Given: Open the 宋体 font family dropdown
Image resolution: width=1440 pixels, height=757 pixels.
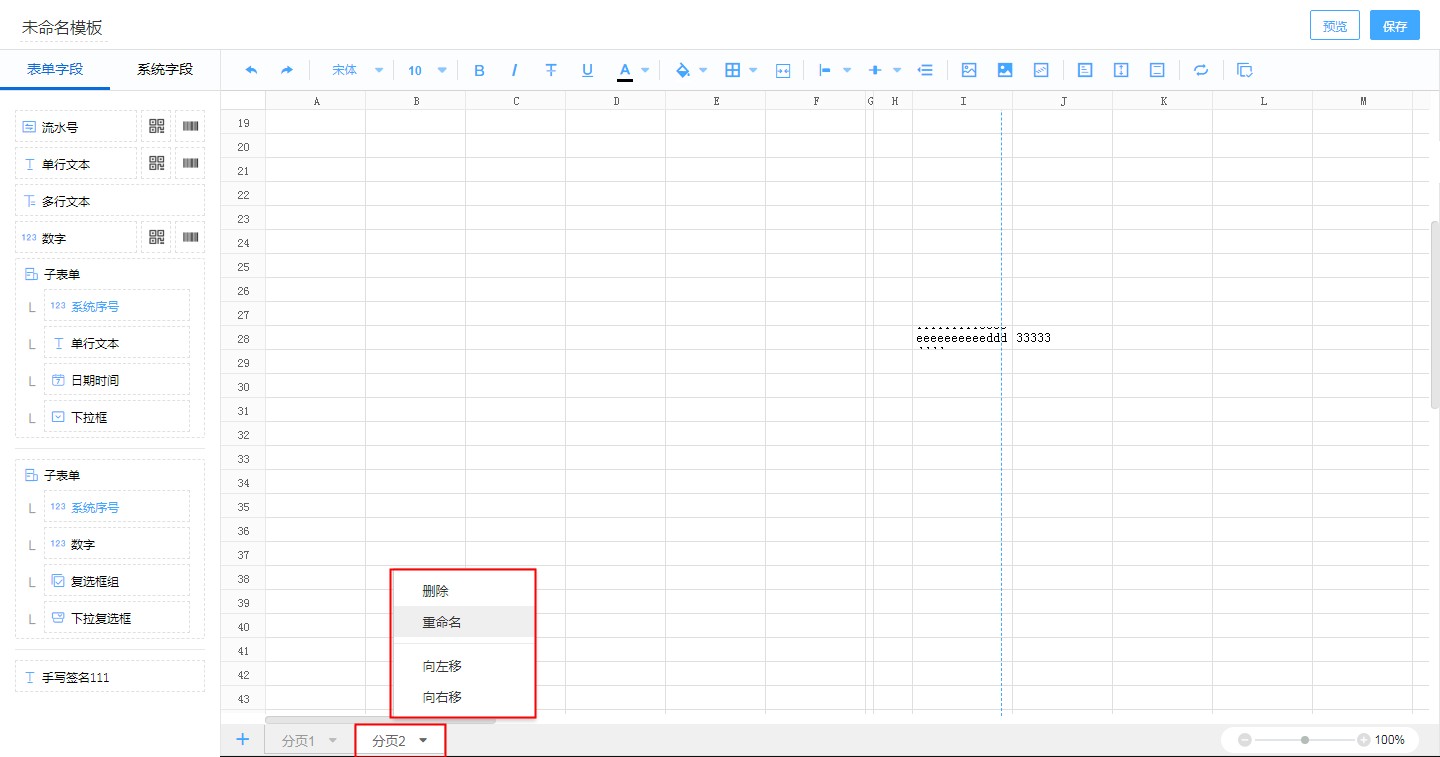Looking at the screenshot, I should click(x=357, y=70).
